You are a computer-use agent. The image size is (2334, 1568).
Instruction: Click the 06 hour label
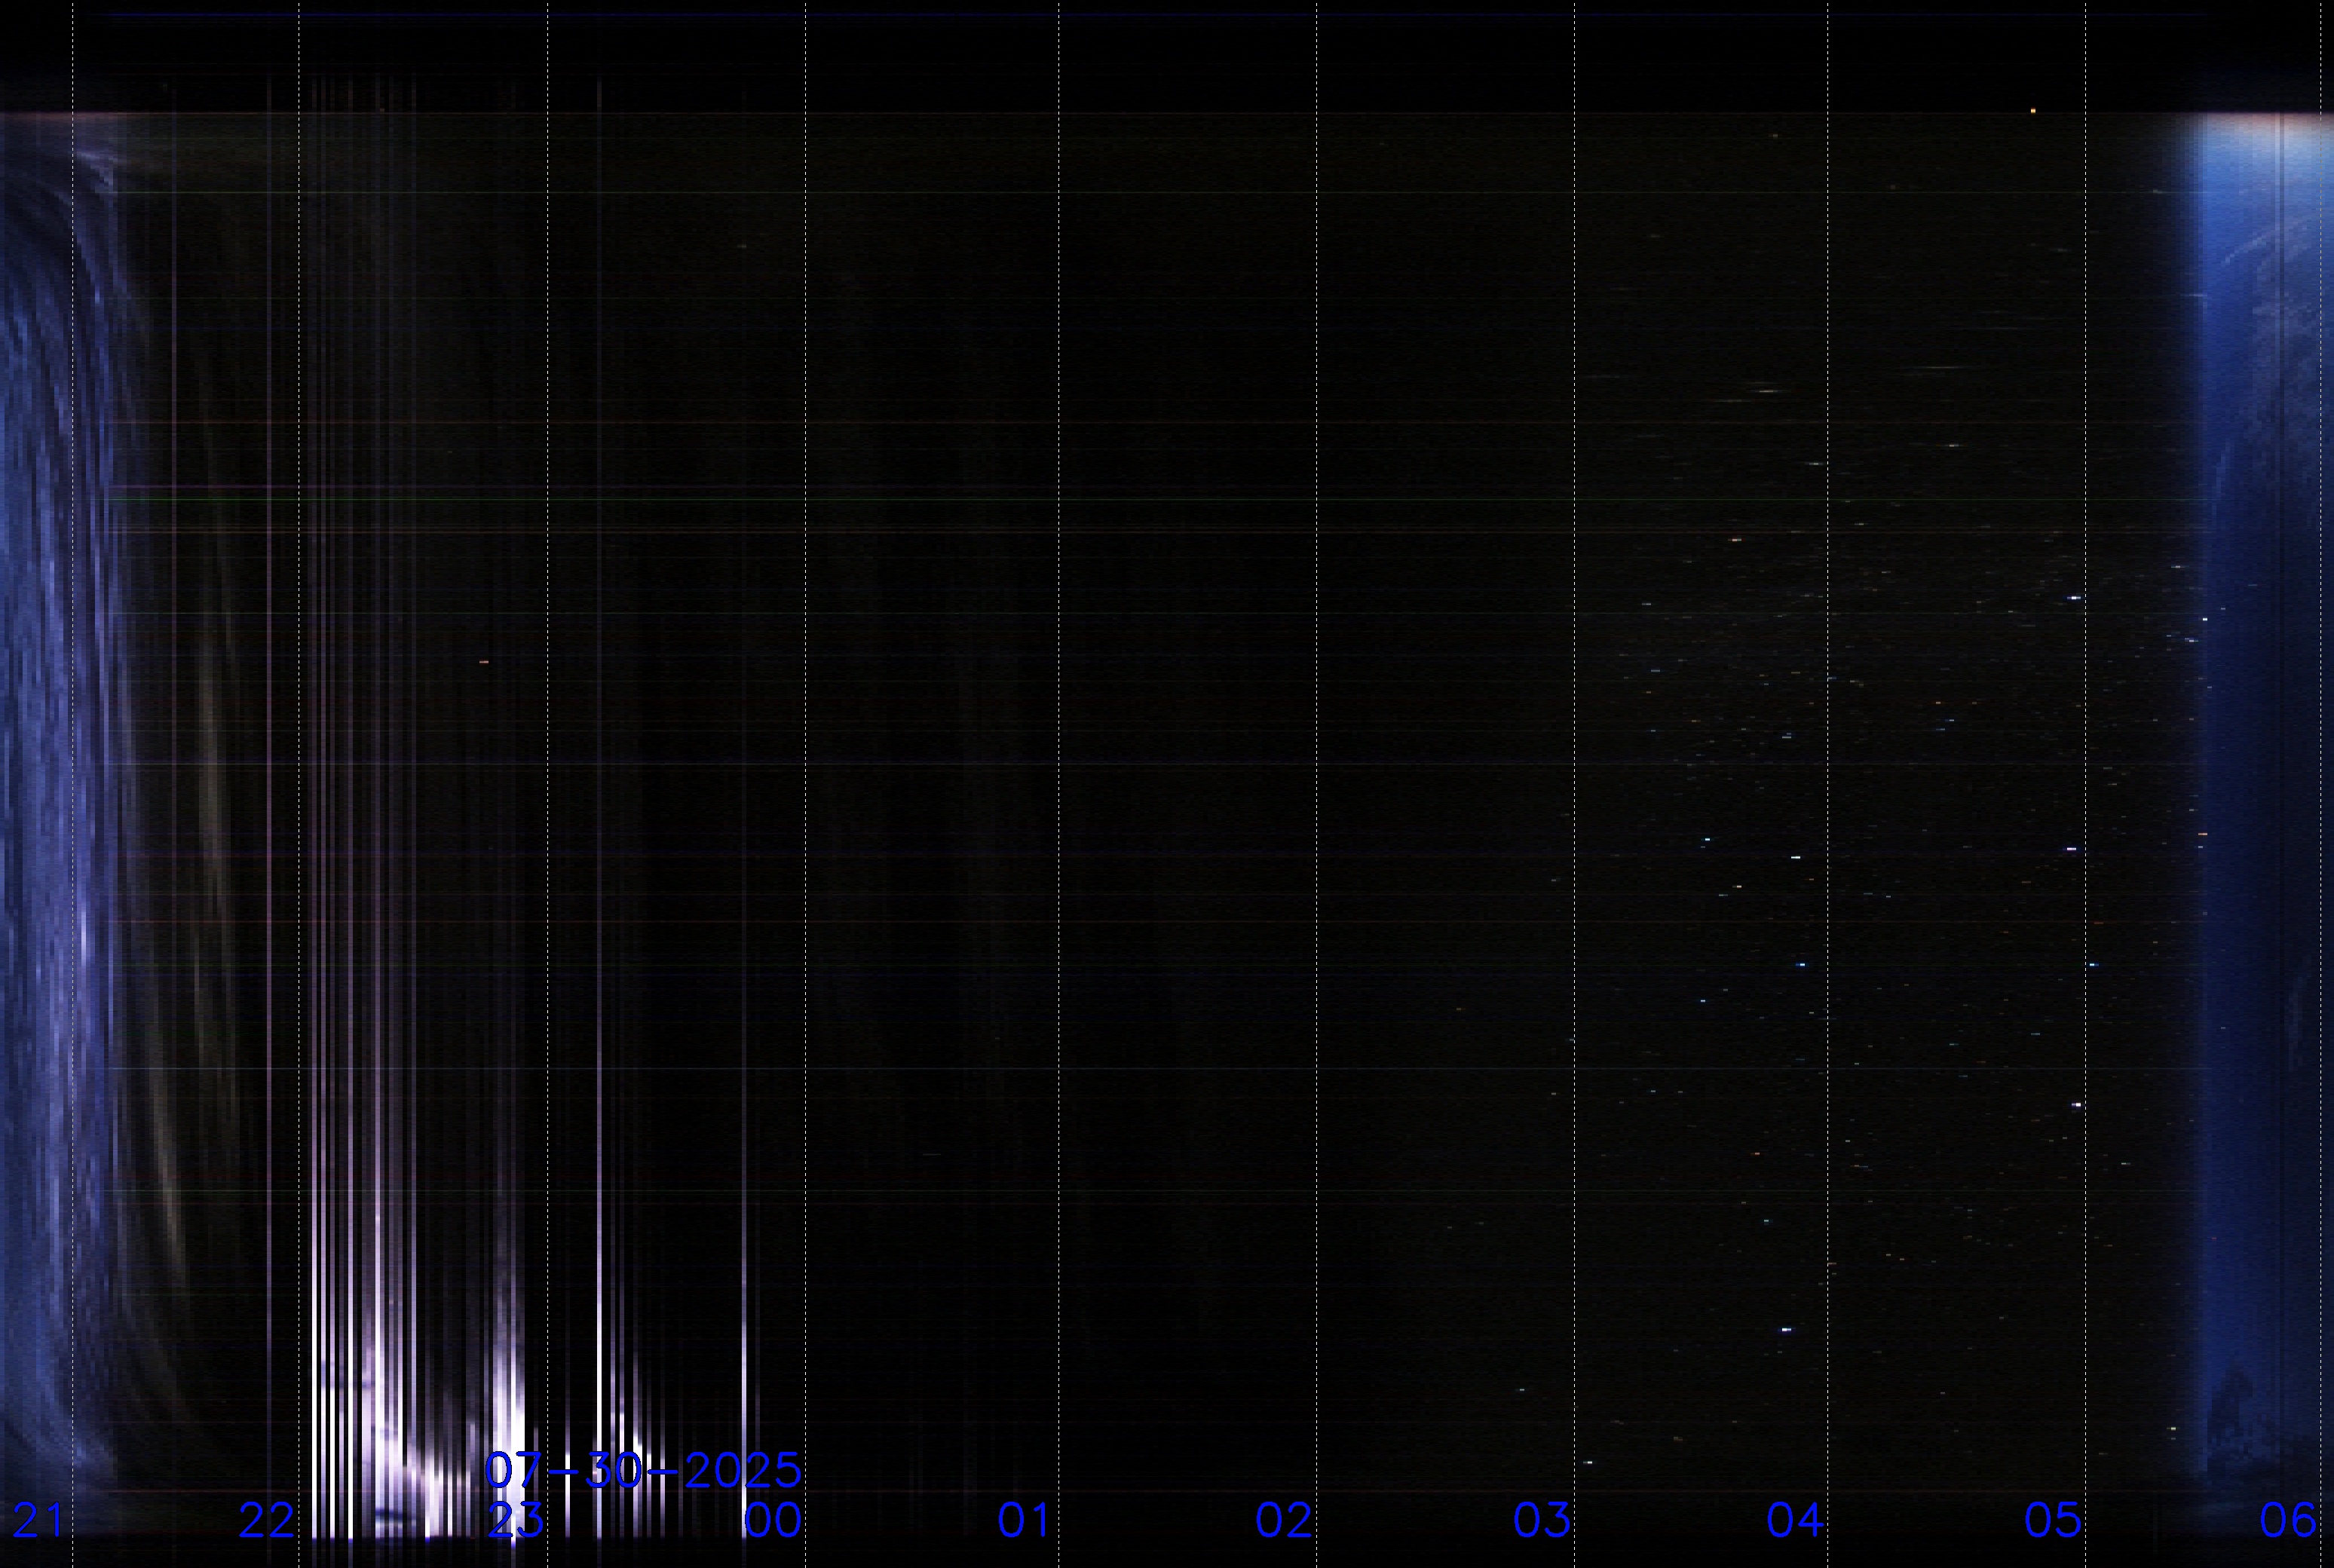(x=2288, y=1521)
